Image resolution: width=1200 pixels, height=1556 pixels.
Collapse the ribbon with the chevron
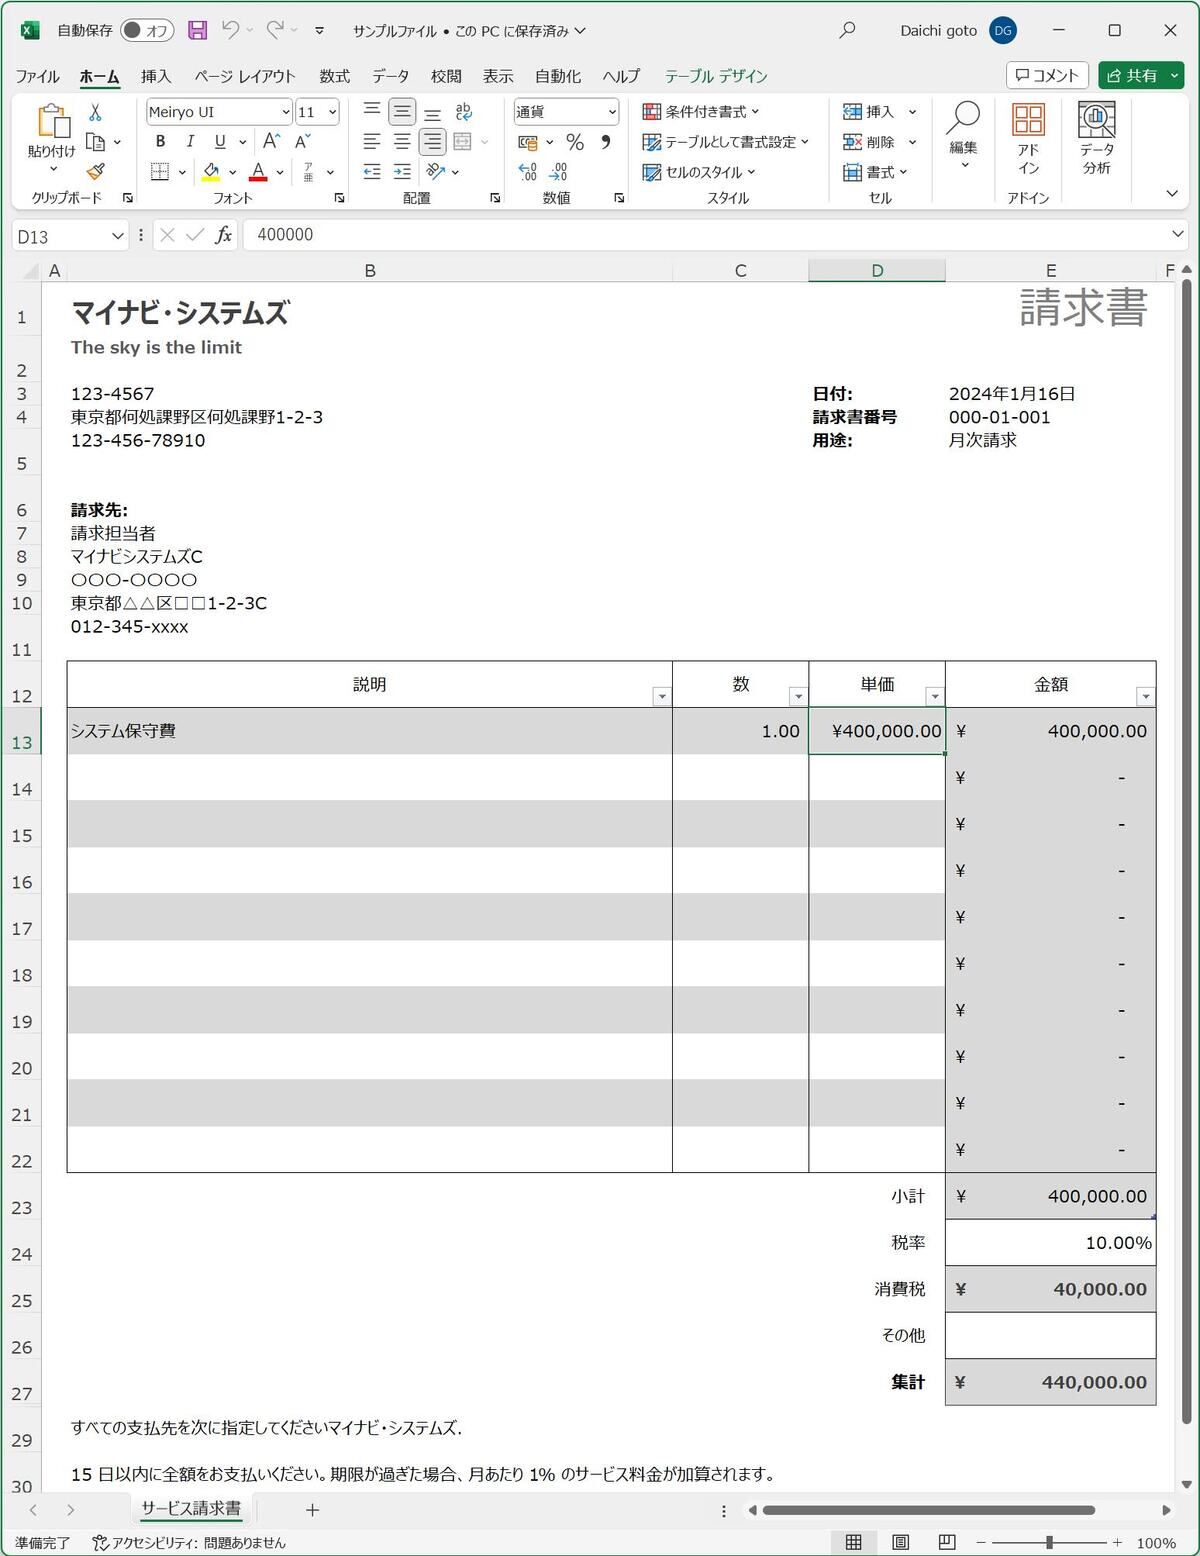click(1172, 194)
